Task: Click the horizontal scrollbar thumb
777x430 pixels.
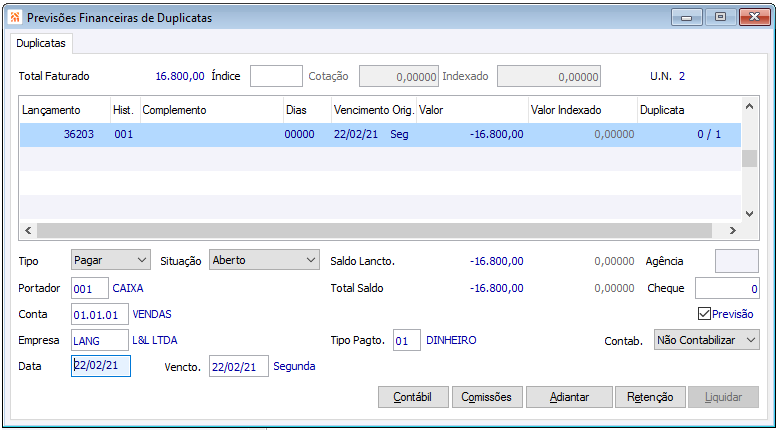Action: pyautogui.click(x=375, y=230)
